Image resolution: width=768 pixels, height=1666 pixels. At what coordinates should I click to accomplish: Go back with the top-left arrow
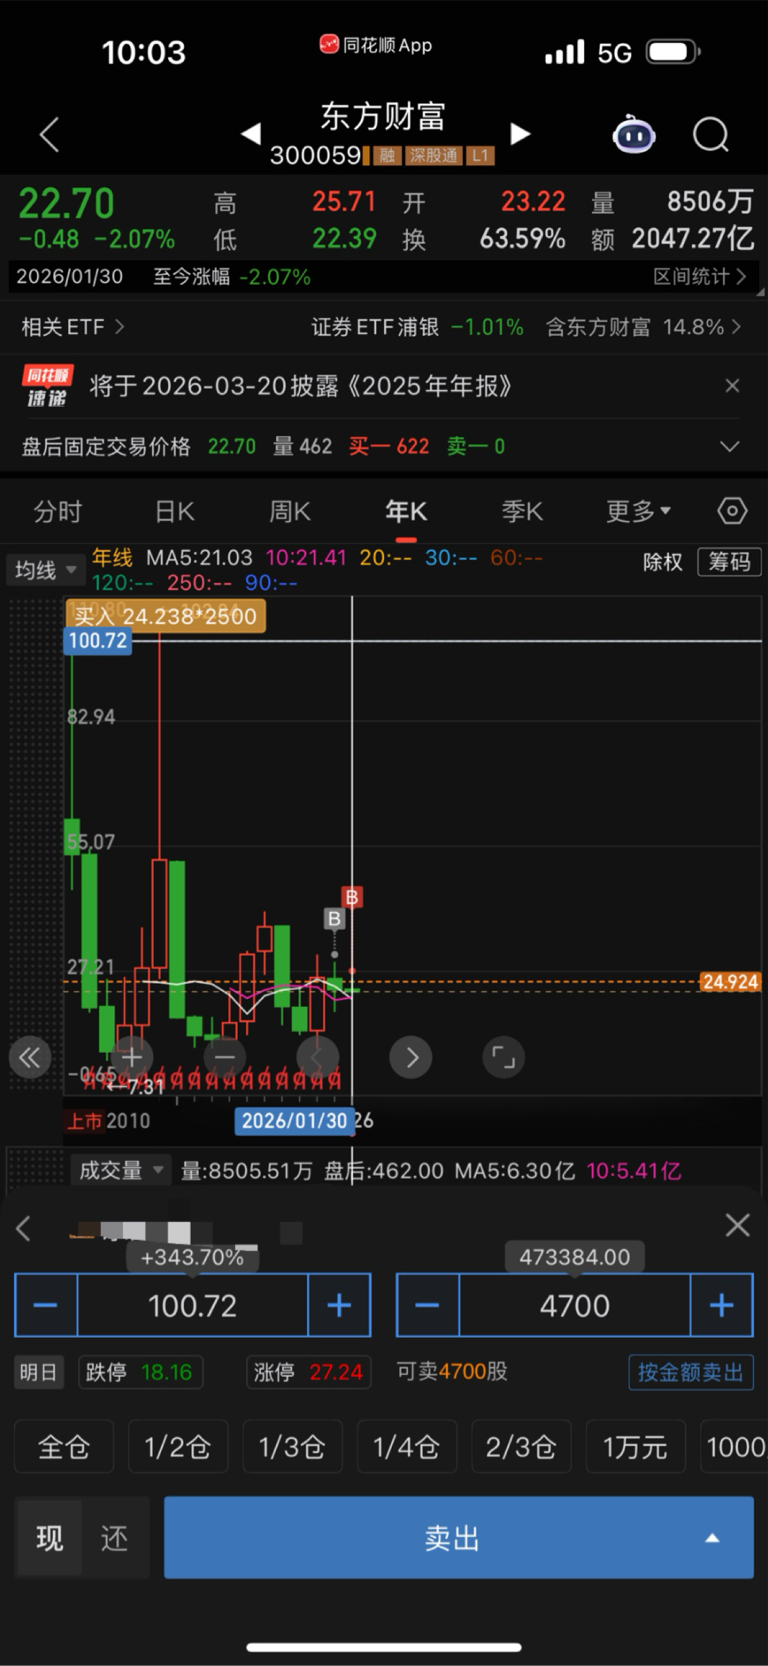click(x=49, y=134)
